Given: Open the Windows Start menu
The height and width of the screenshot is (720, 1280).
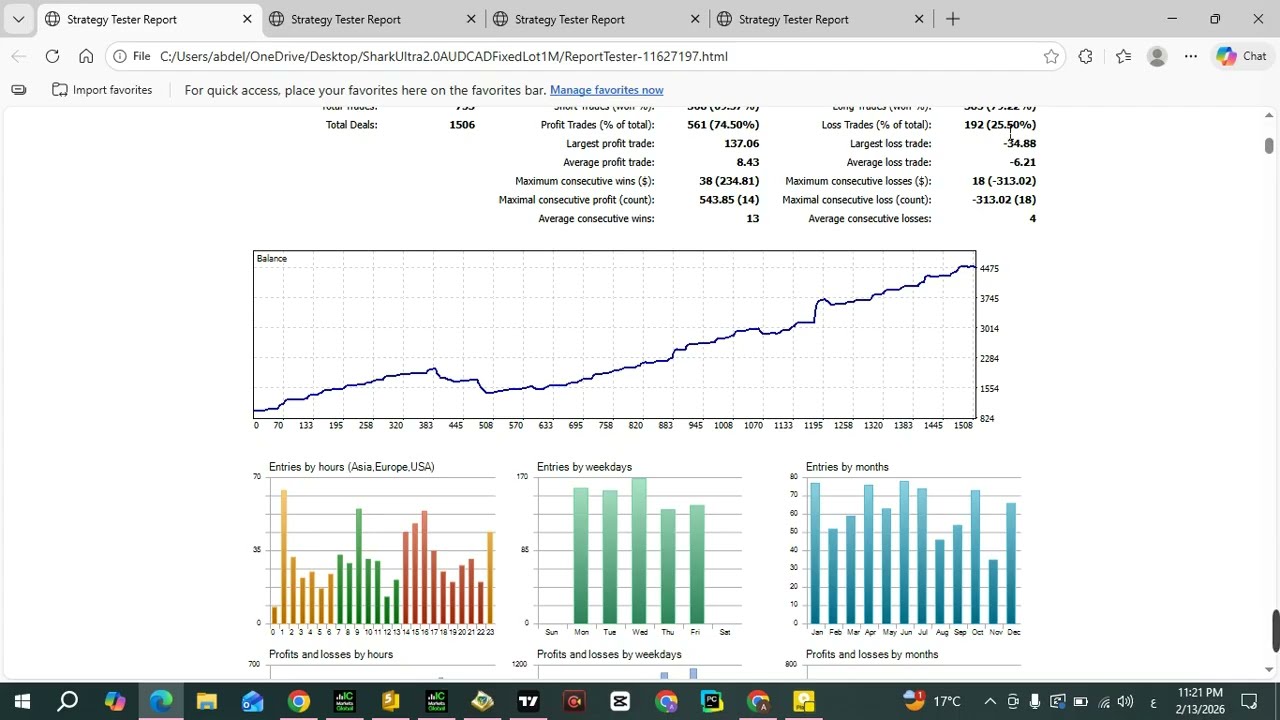Looking at the screenshot, I should 22,701.
